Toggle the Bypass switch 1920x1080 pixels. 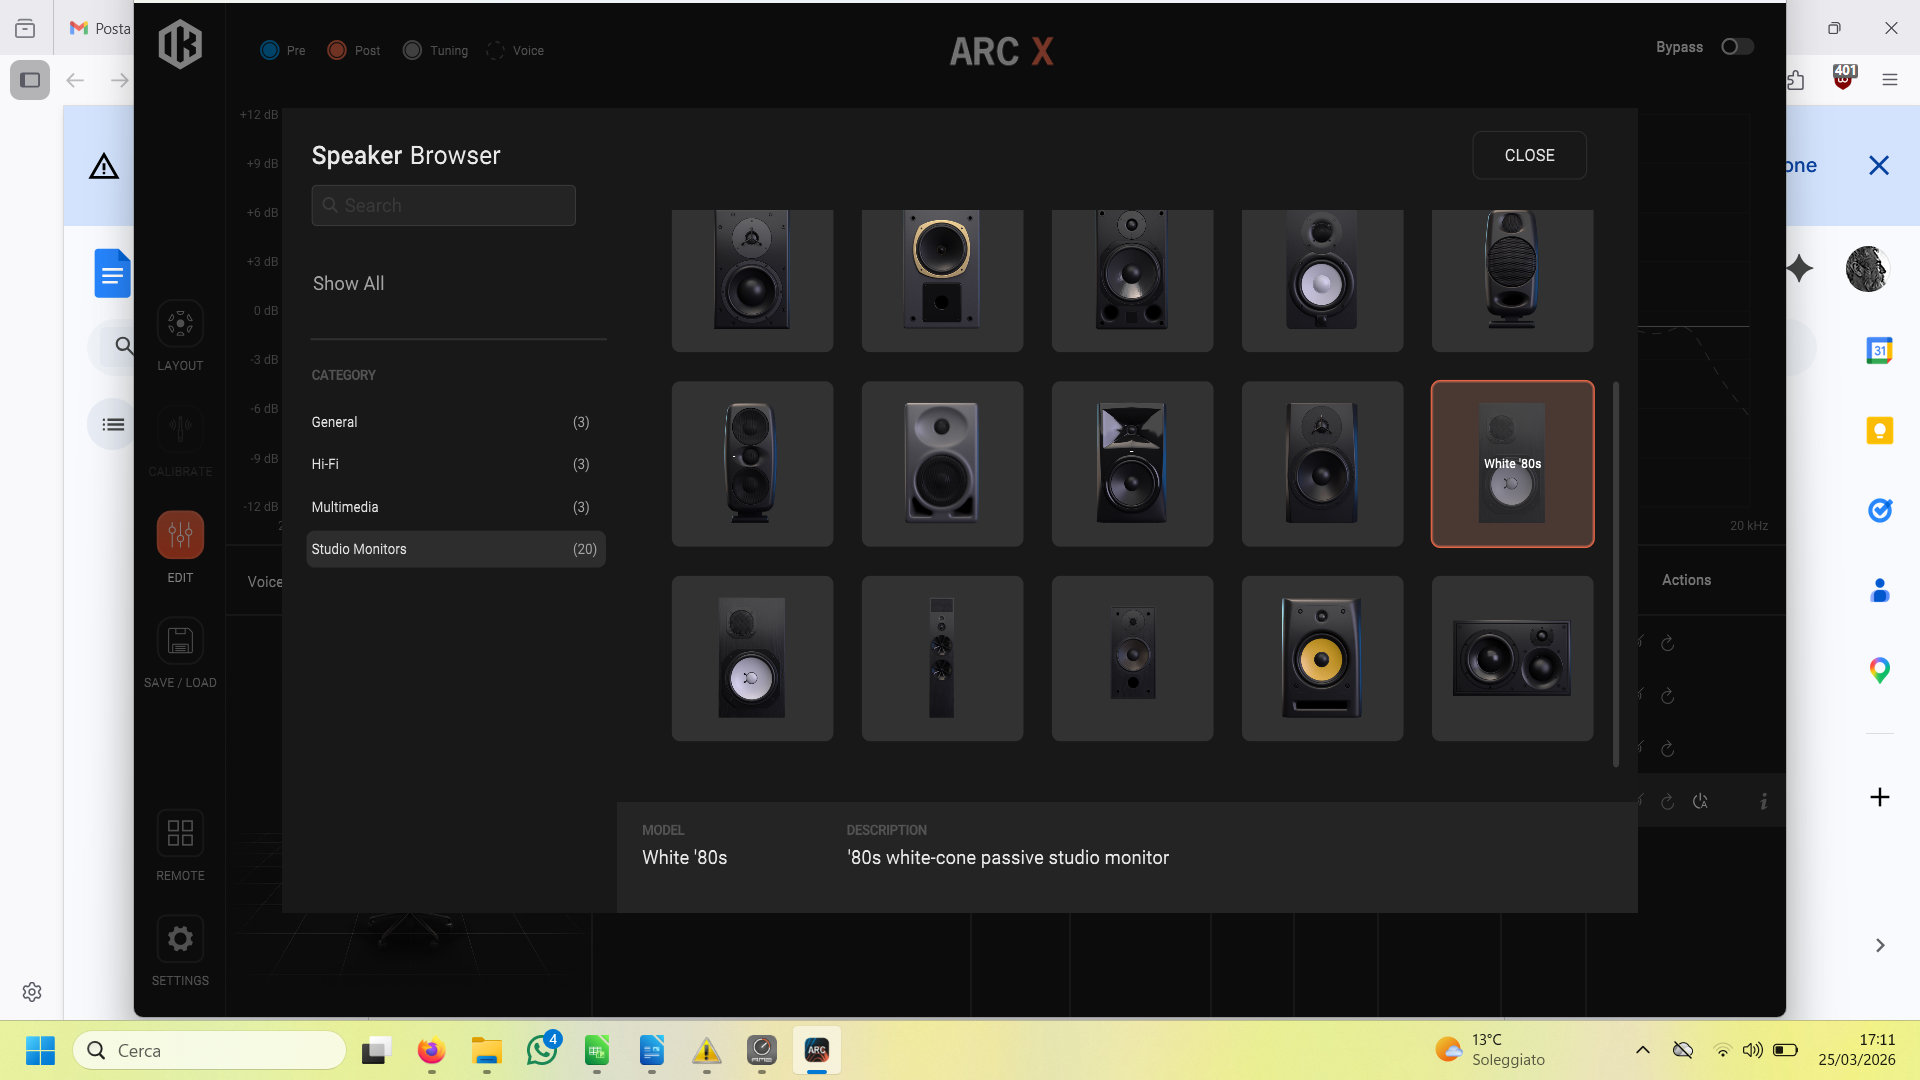1737,47
